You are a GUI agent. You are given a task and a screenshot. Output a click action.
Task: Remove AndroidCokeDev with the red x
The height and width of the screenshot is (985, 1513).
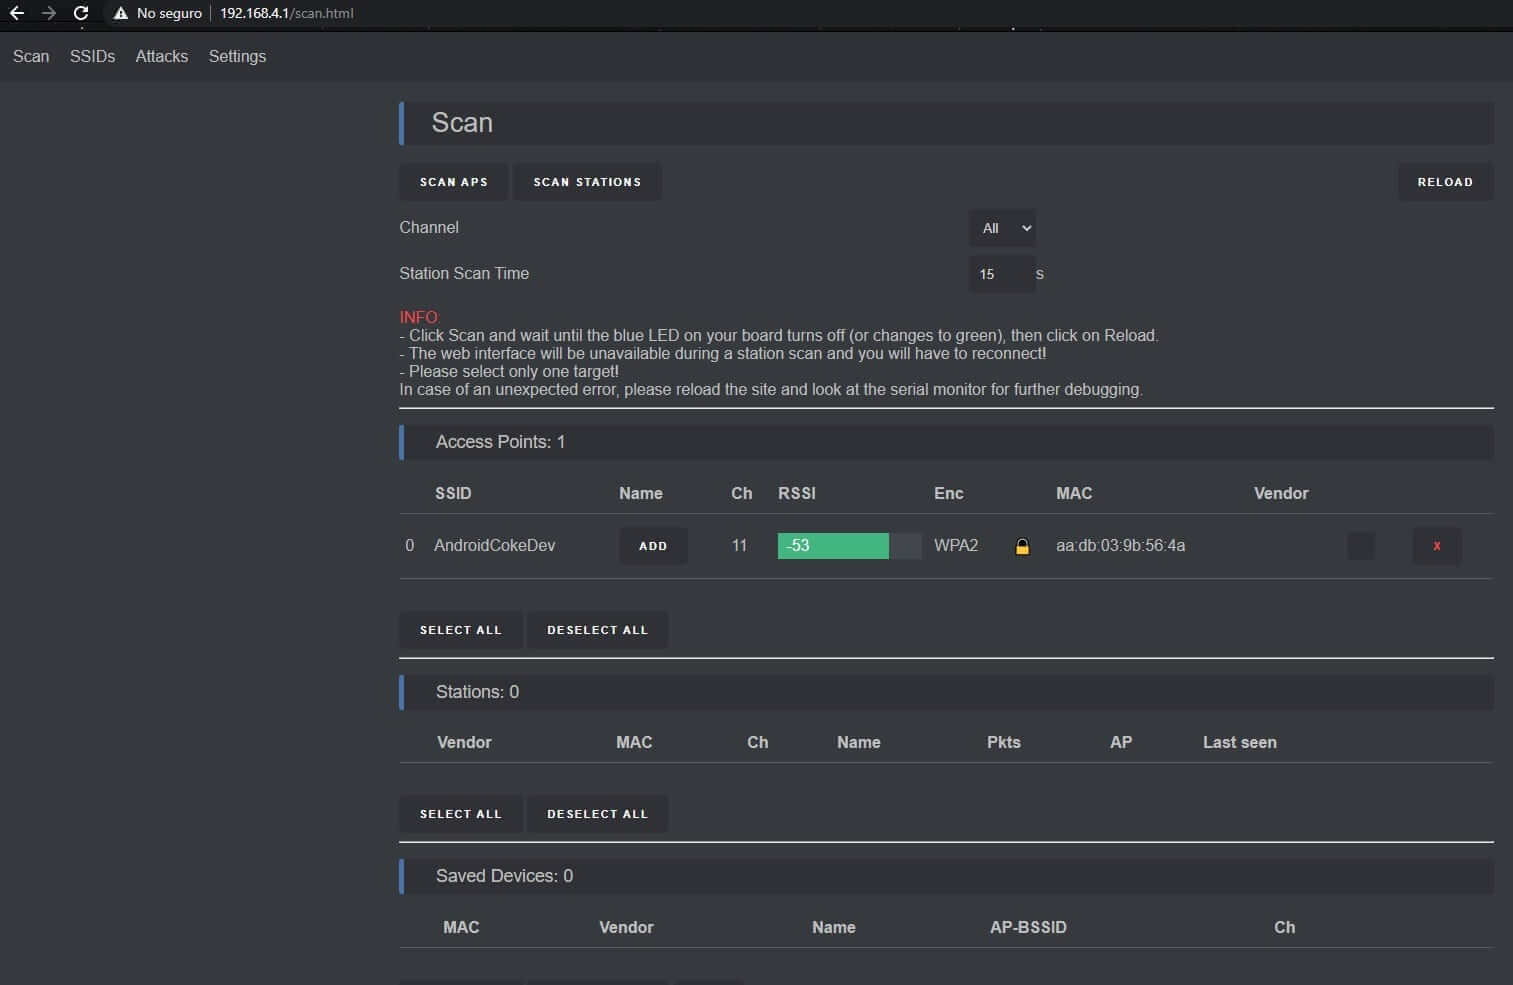pos(1436,546)
